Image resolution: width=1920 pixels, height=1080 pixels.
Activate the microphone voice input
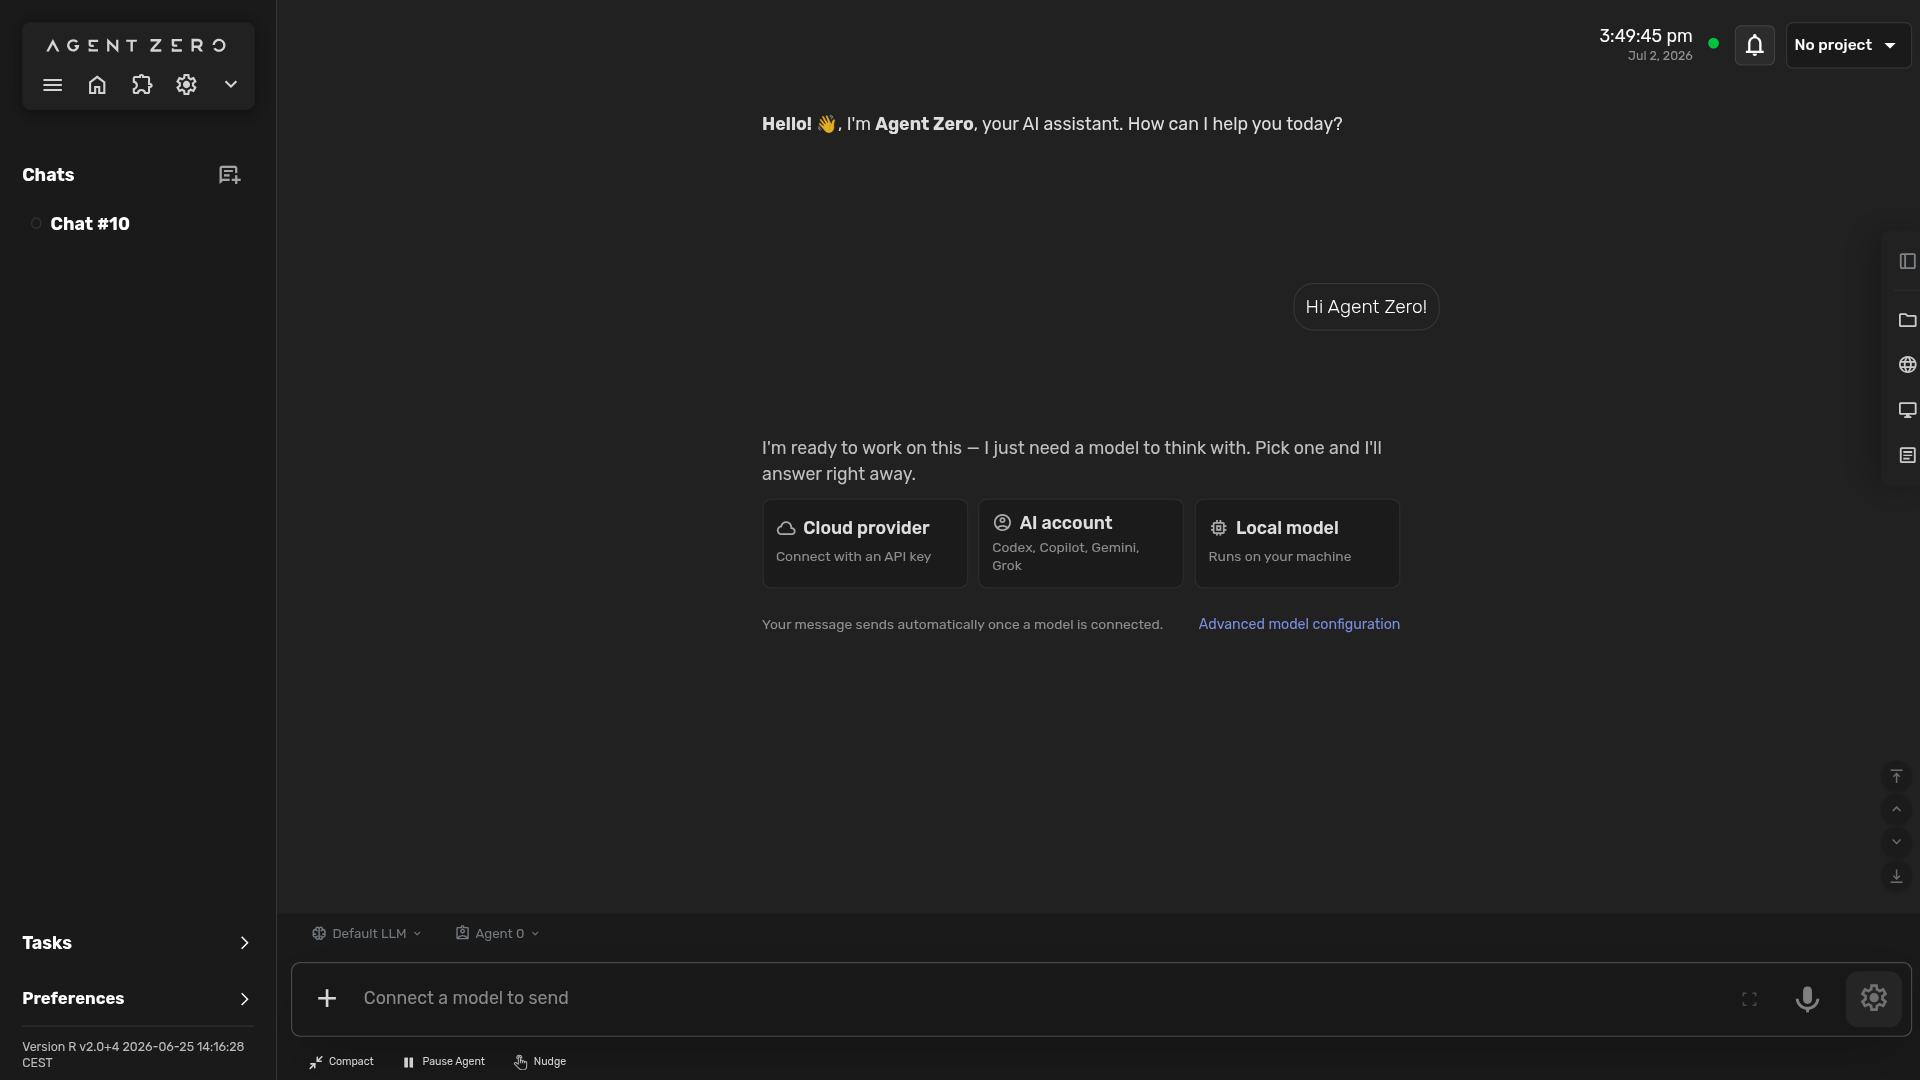[1807, 999]
